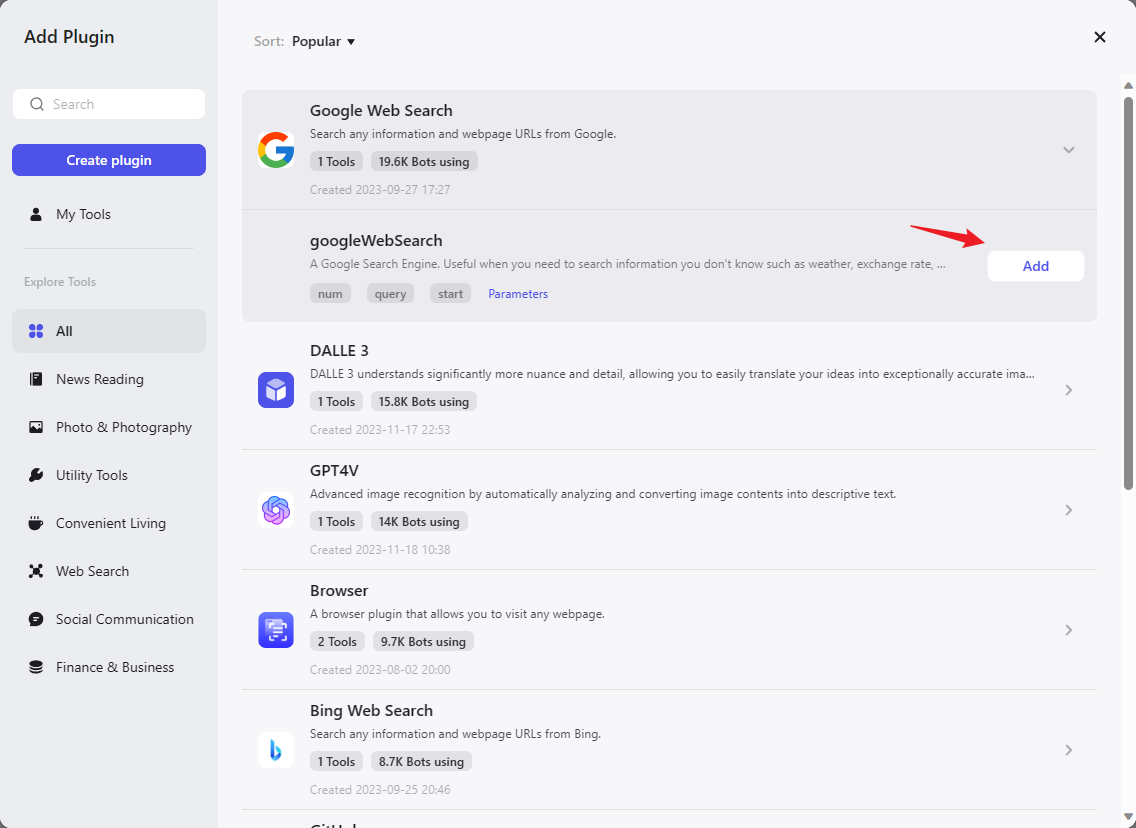
Task: Click the Bing Web Search icon
Action: coord(276,750)
